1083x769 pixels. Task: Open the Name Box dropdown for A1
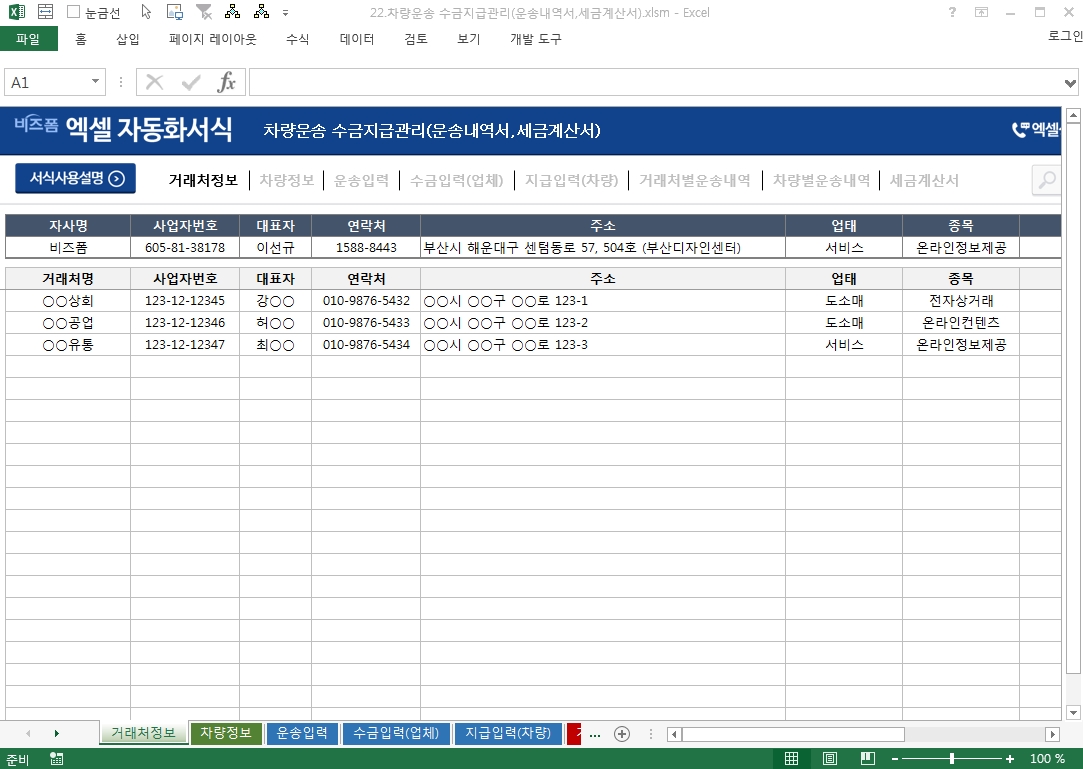96,82
